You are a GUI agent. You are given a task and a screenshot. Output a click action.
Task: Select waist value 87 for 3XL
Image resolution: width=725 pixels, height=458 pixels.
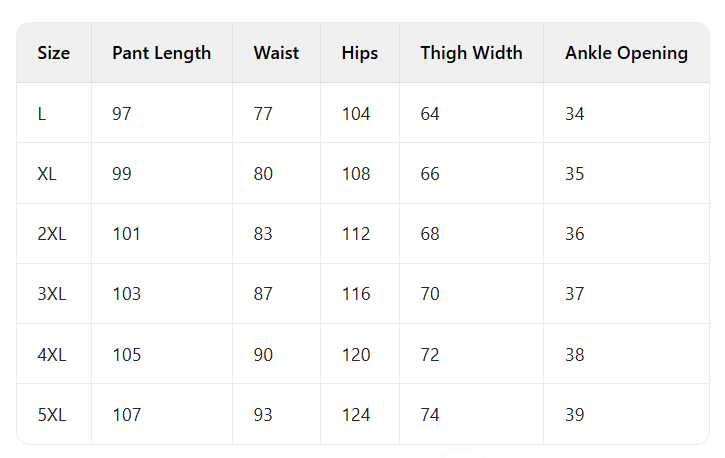(x=263, y=294)
